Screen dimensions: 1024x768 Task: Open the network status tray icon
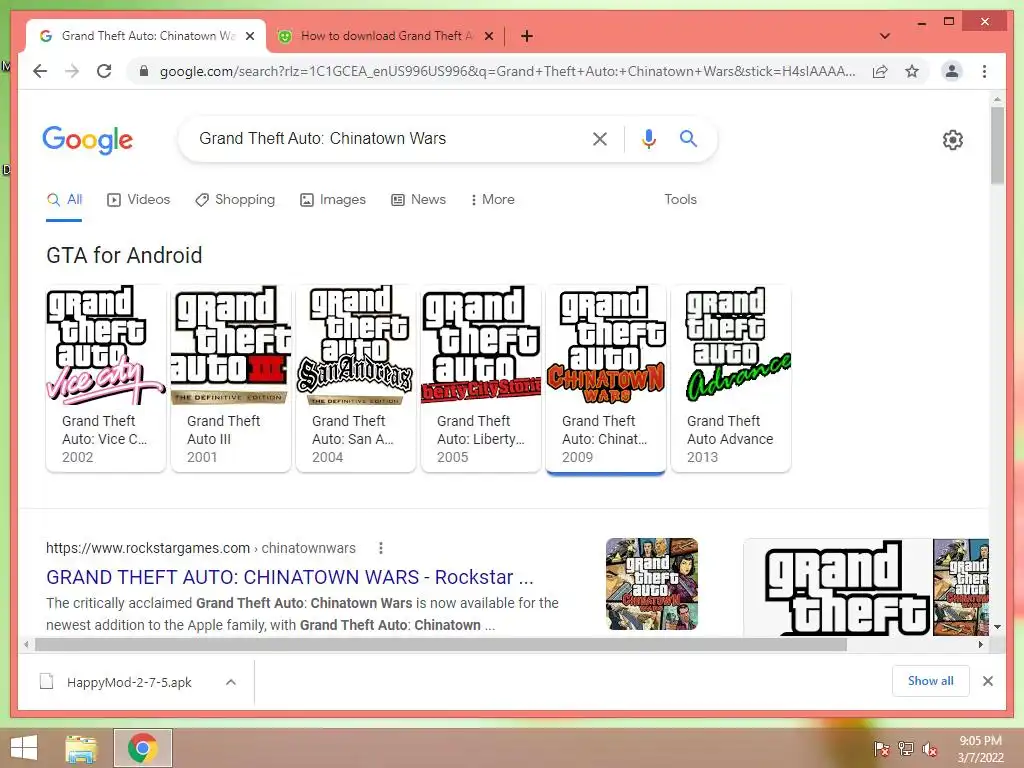click(x=906, y=749)
